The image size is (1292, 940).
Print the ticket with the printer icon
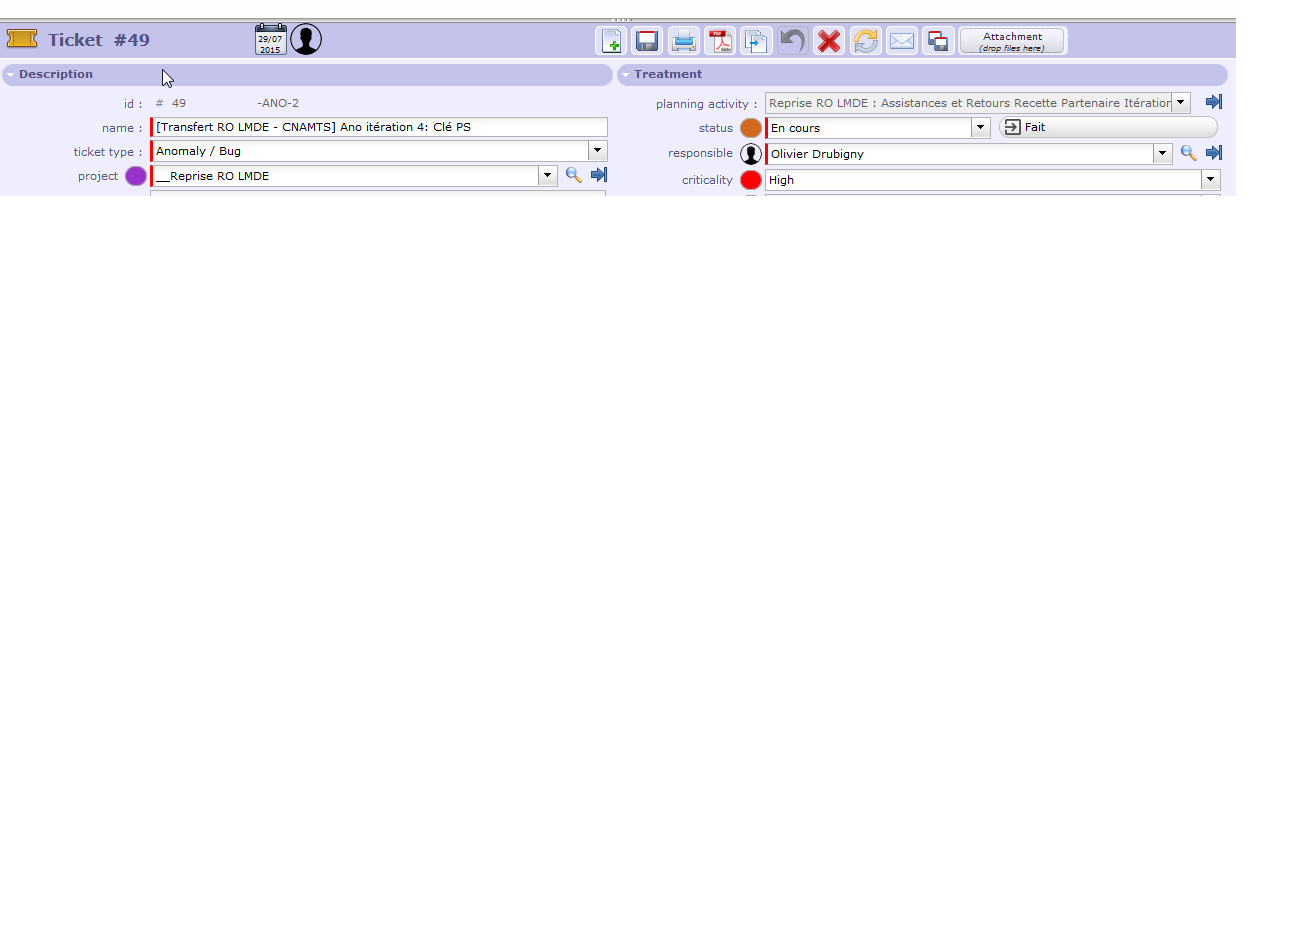[684, 41]
